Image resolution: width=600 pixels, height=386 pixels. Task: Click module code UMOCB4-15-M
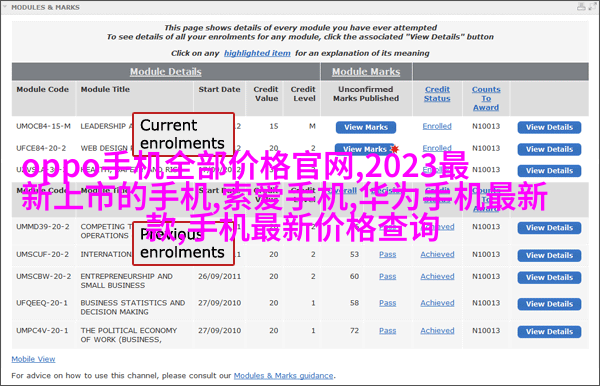tap(43, 126)
